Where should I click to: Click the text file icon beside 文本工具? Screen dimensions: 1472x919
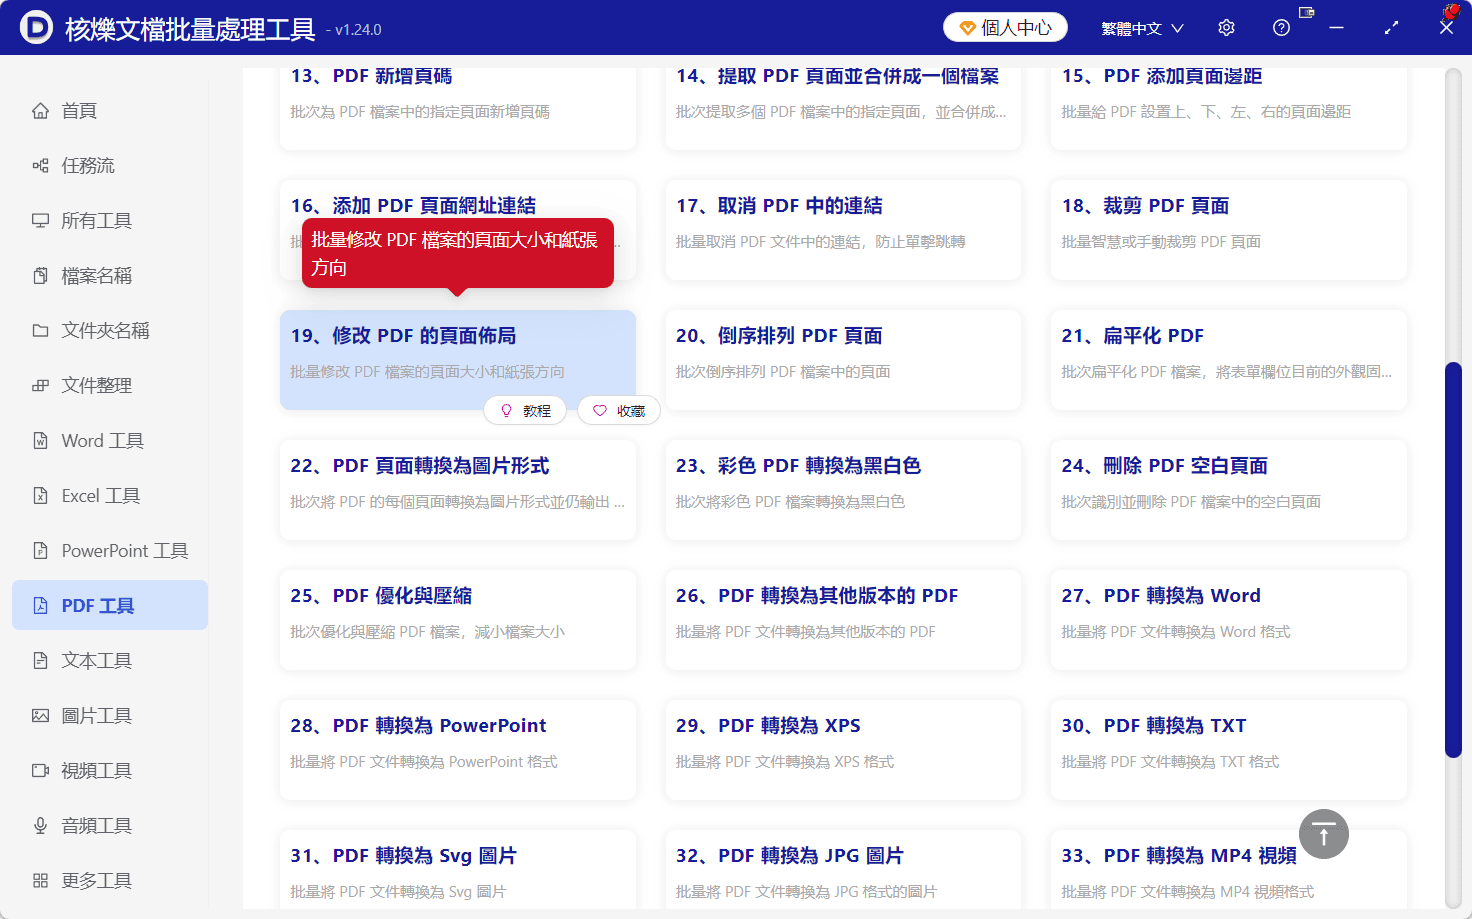tap(40, 661)
